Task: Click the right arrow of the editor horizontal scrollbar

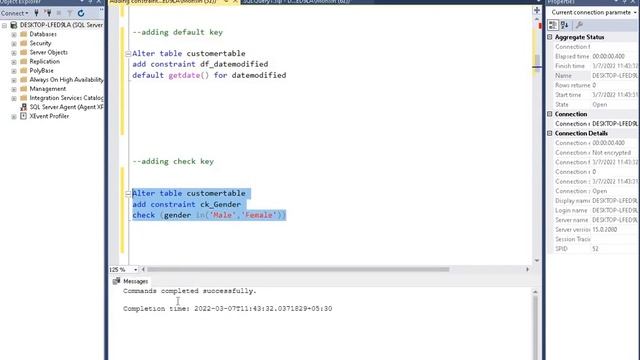Action: coord(527,269)
